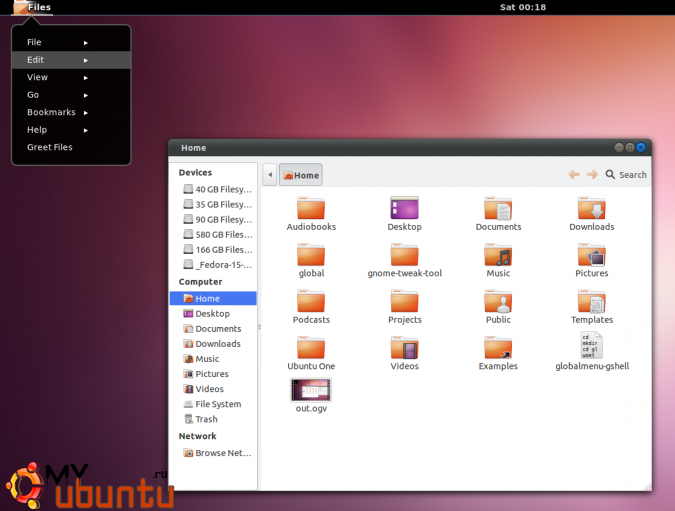Open the 90 GB Filesystem device
Screen dimensions: 675x511
click(217, 219)
